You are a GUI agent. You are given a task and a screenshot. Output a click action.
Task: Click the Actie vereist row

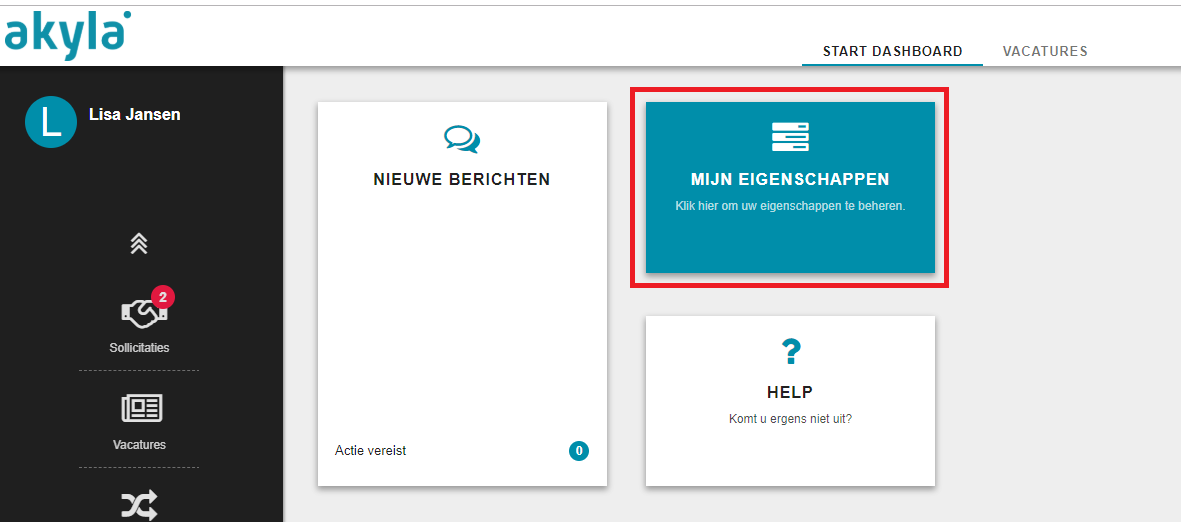pos(462,451)
